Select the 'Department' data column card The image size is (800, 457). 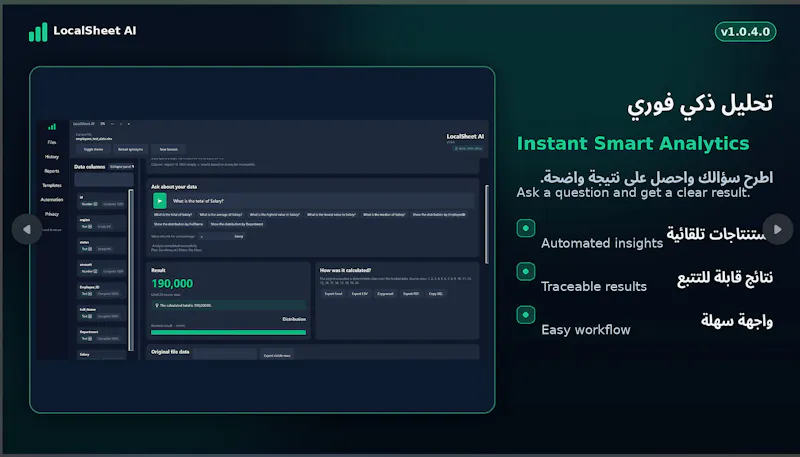(102, 335)
